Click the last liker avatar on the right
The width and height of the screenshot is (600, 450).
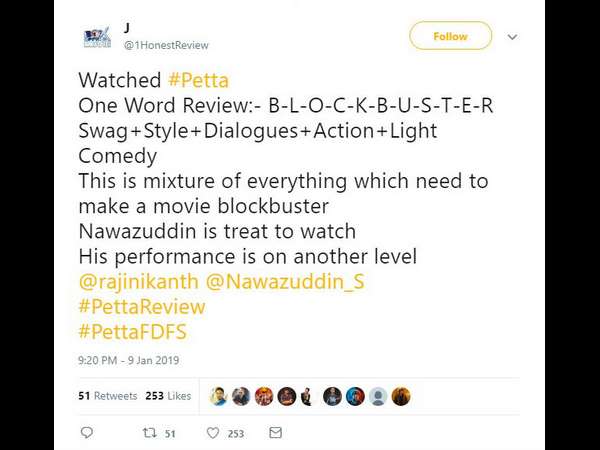click(401, 396)
